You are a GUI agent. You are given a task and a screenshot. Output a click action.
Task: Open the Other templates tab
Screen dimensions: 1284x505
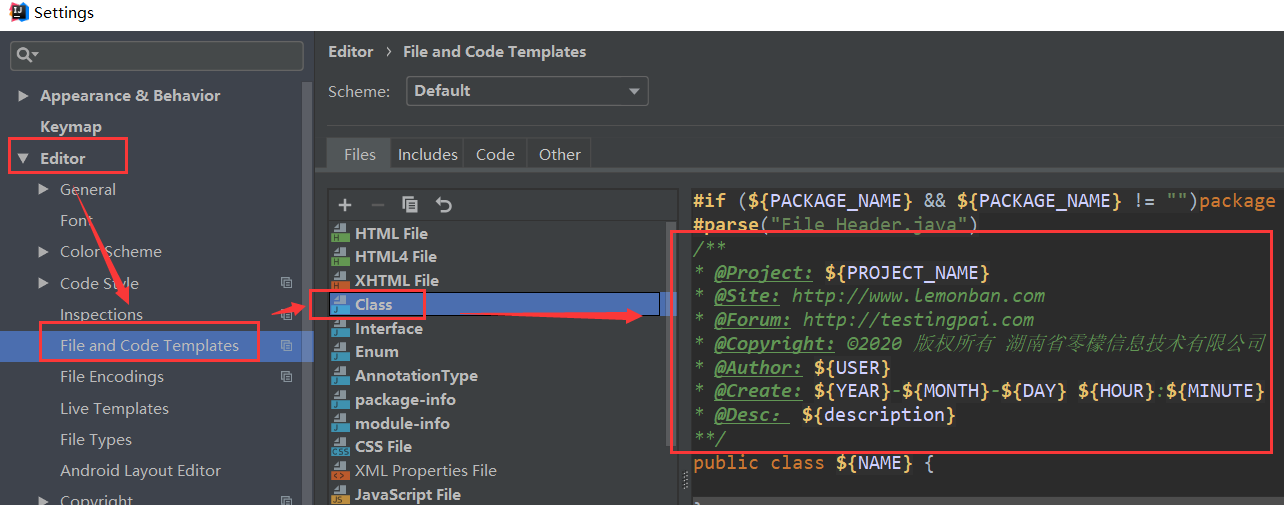[x=559, y=155]
